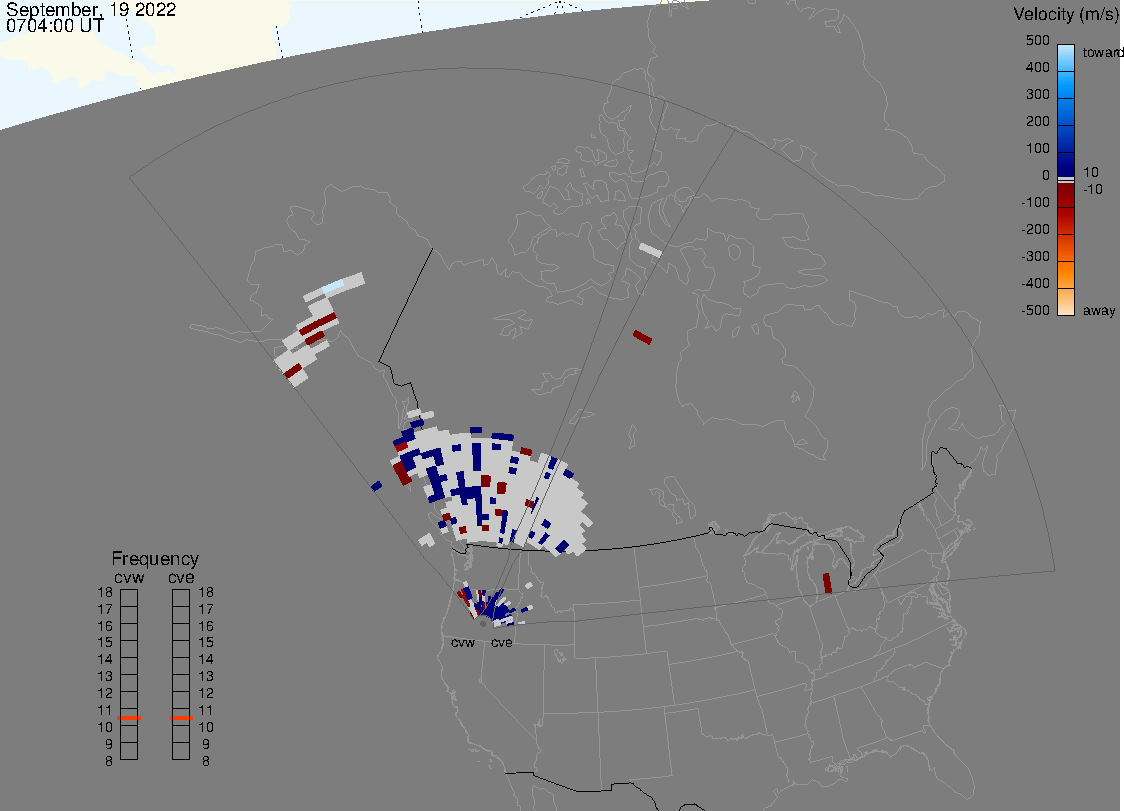Click the bottom cell of the cve frequency bar
This screenshot has width=1124, height=811.
(181, 751)
